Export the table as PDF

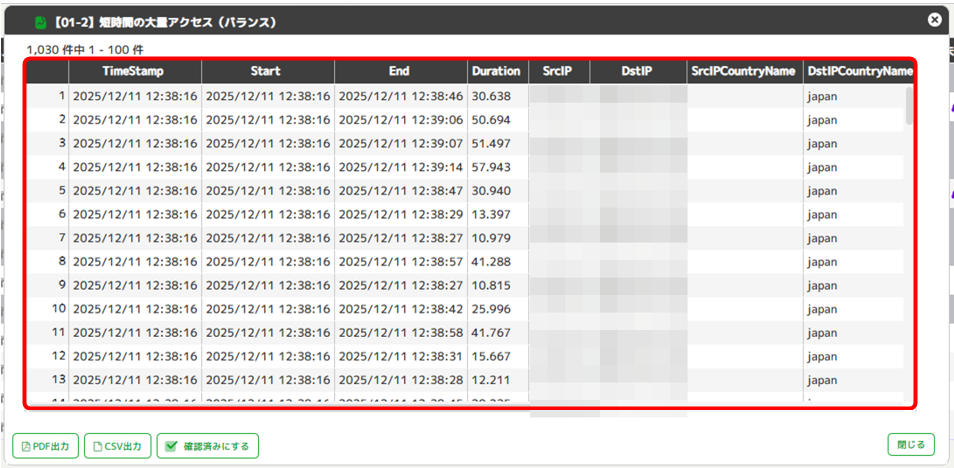pos(45,446)
